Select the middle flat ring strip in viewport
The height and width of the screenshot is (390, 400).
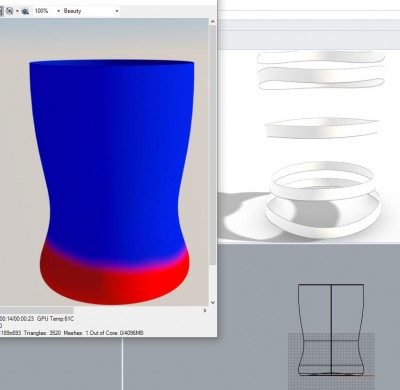click(x=322, y=128)
